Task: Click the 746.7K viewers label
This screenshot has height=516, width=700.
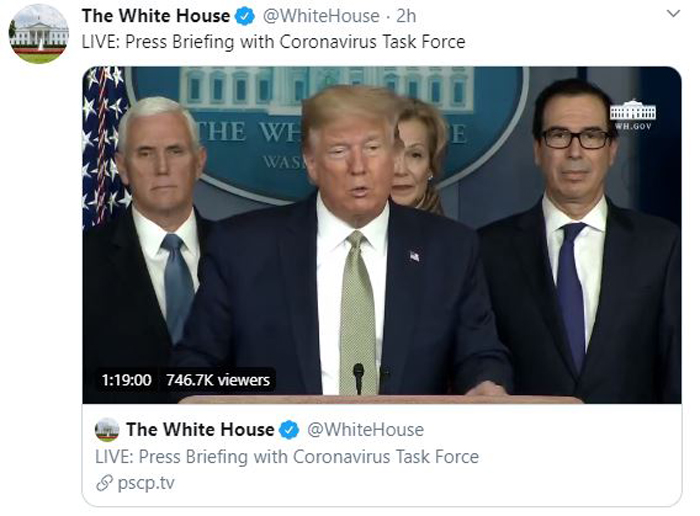Action: pos(218,380)
